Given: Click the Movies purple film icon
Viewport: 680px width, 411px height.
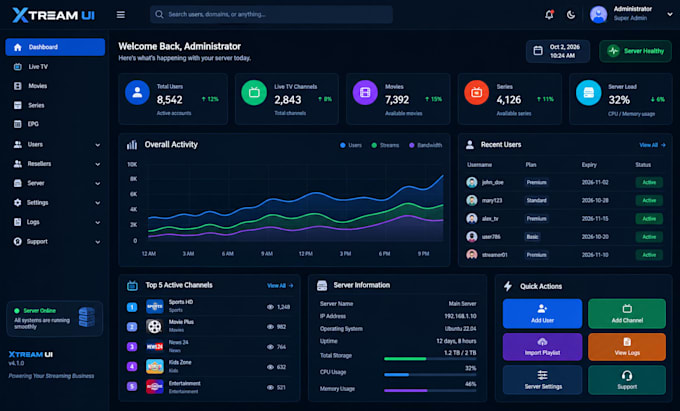Looking at the screenshot, I should pos(365,92).
